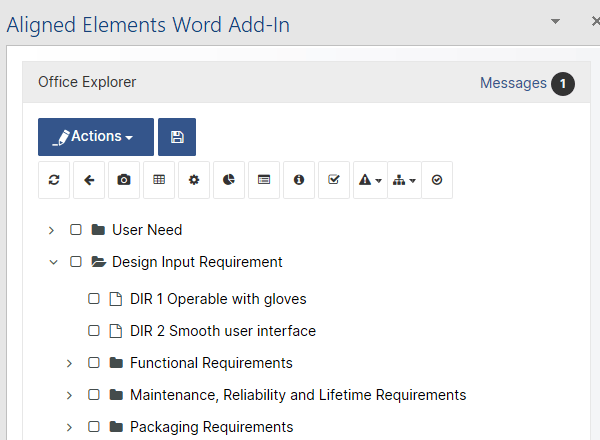Viewport: 600px width, 440px height.
Task: Check the DIR 1 Operable with gloves box
Action: click(x=94, y=299)
